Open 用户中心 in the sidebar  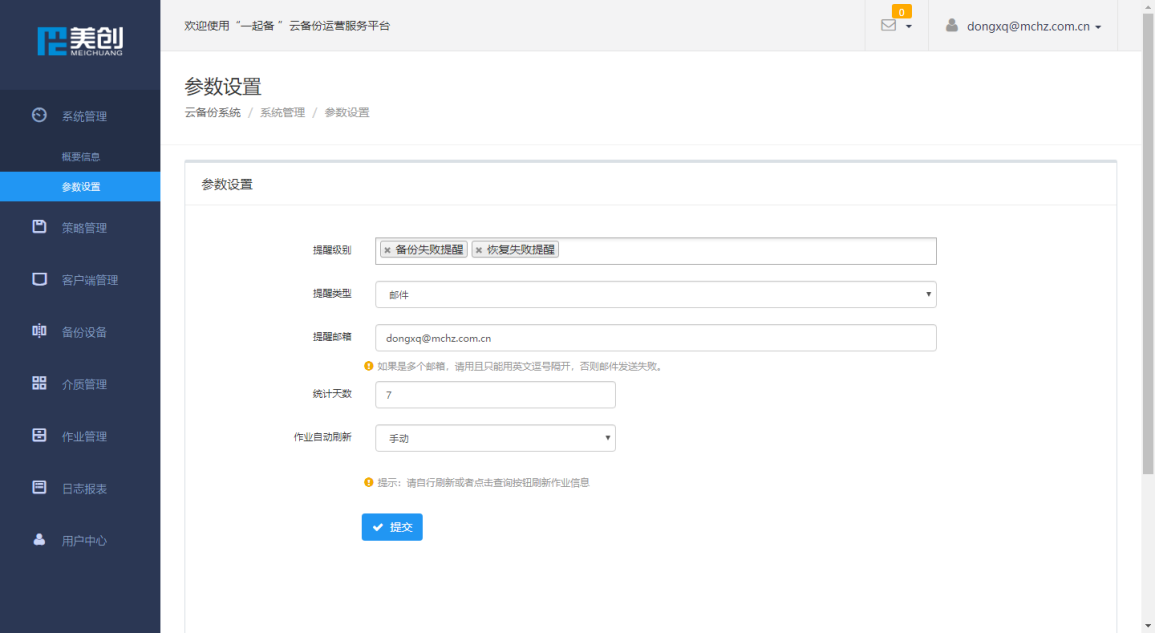point(80,540)
